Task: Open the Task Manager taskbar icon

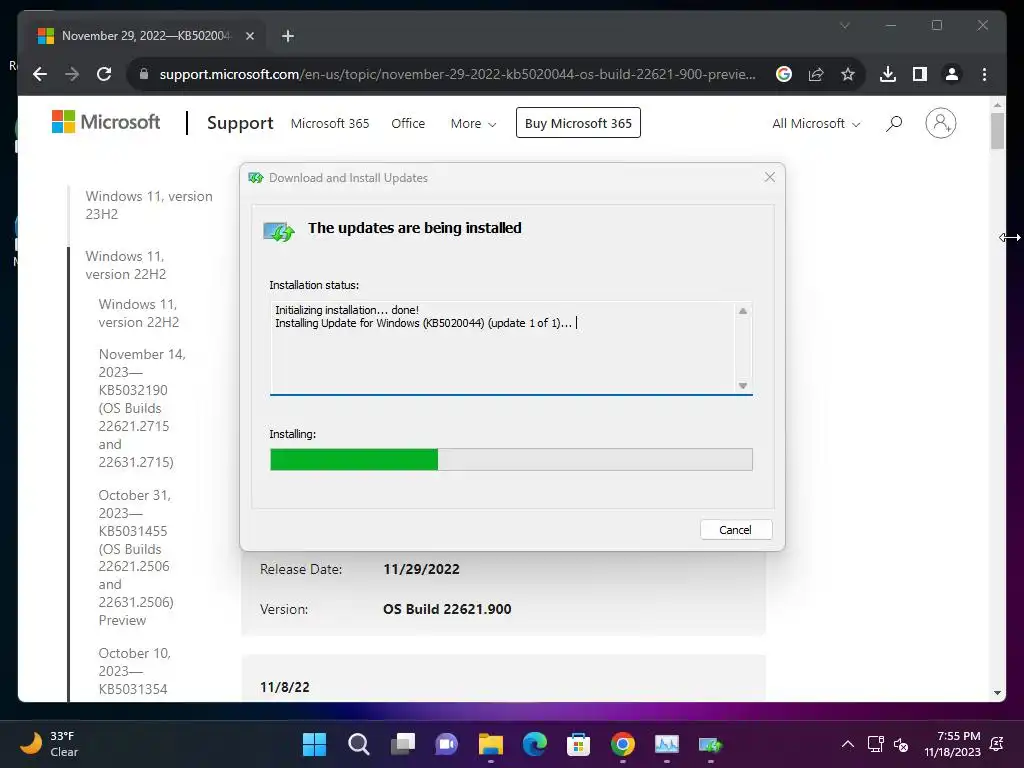Action: [x=667, y=744]
